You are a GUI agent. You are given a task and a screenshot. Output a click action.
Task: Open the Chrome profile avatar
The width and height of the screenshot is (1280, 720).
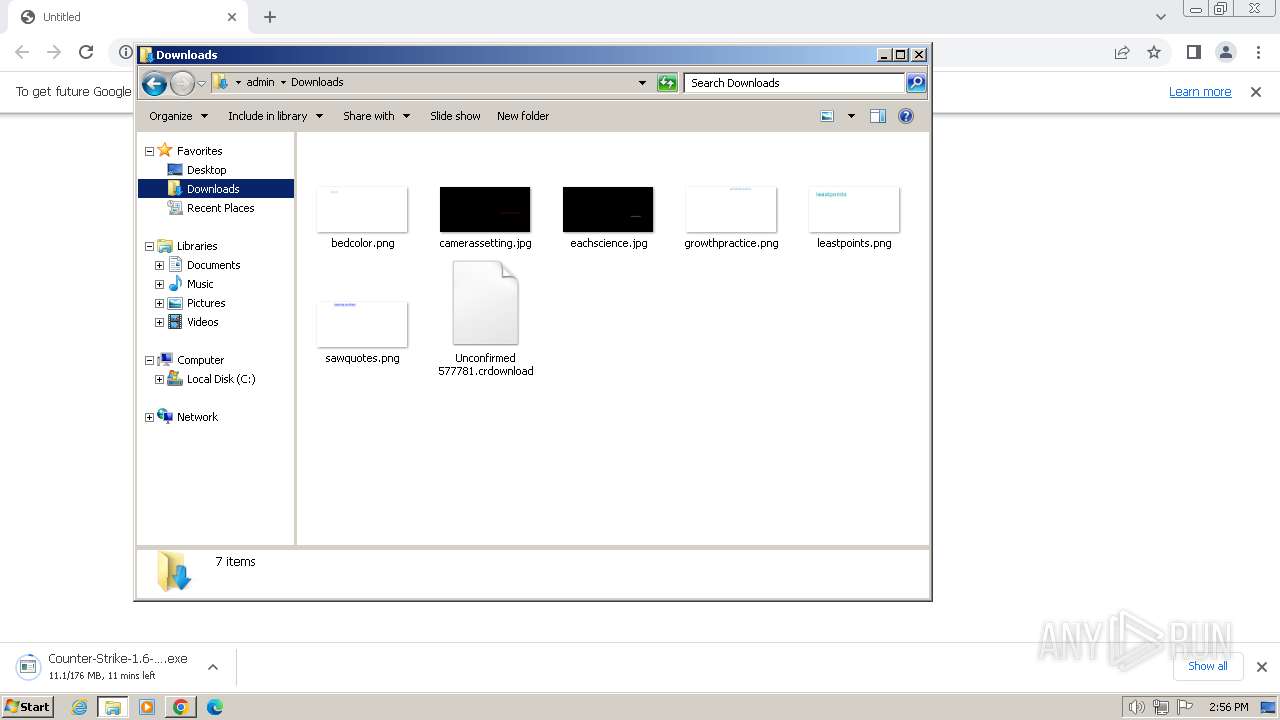click(1225, 52)
